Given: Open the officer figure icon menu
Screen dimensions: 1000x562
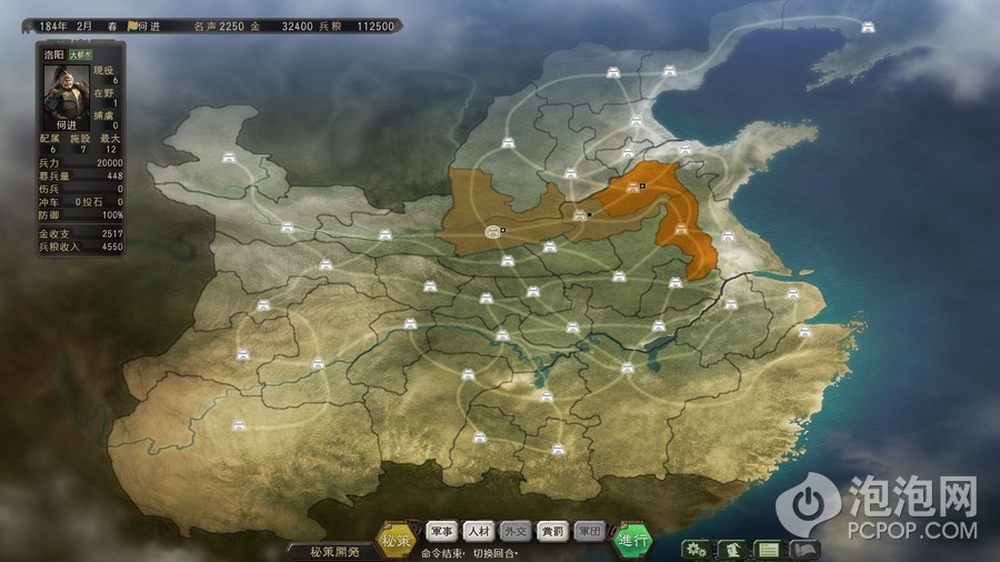Looking at the screenshot, I should click(732, 549).
